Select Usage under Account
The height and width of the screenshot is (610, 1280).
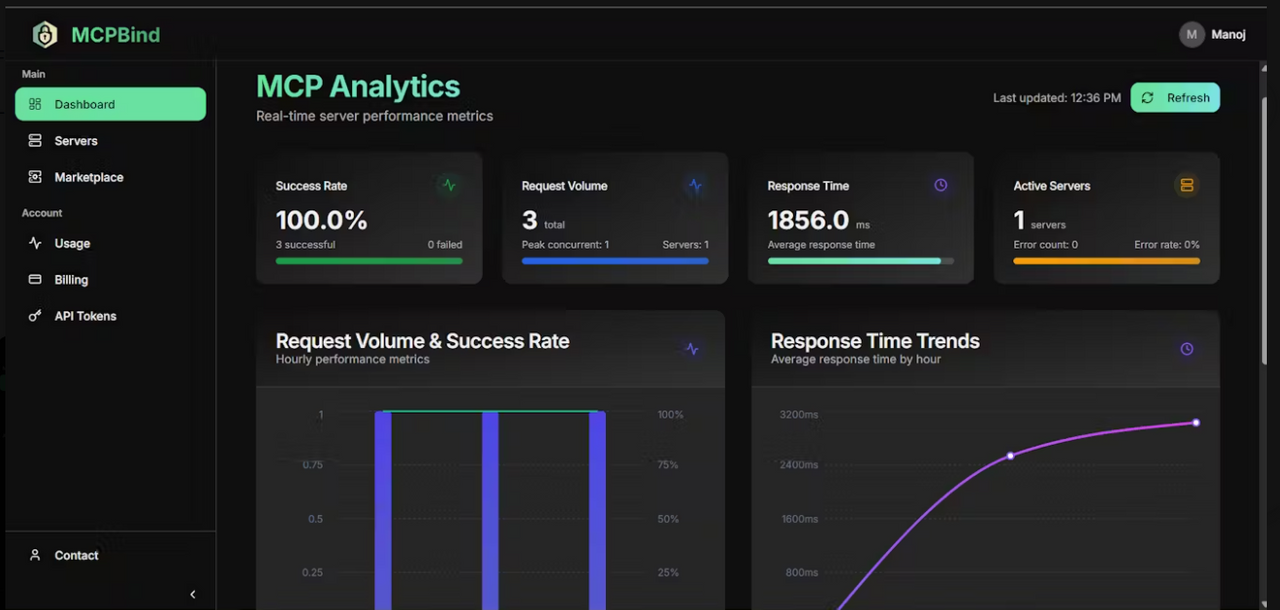tap(110, 243)
